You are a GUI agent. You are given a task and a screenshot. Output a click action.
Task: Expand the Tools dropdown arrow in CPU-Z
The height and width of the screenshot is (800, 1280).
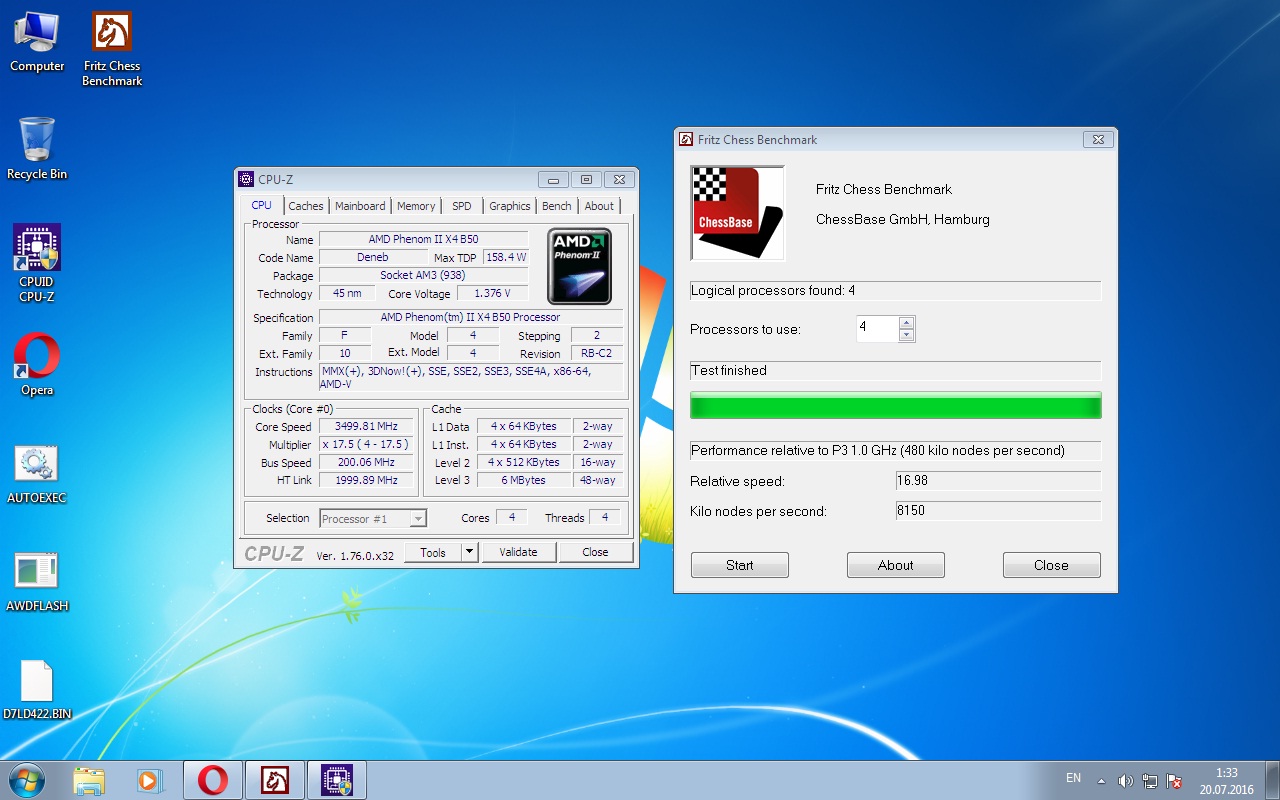point(469,552)
